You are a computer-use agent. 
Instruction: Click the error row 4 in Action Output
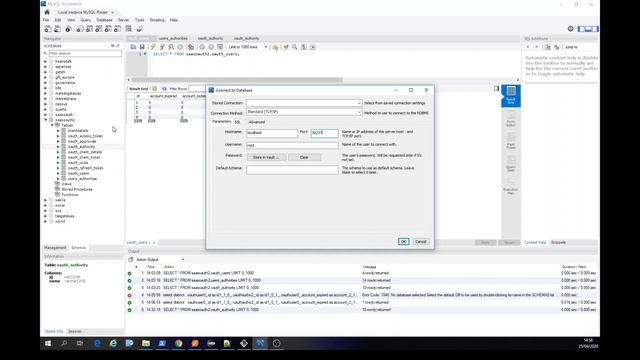coord(362,295)
